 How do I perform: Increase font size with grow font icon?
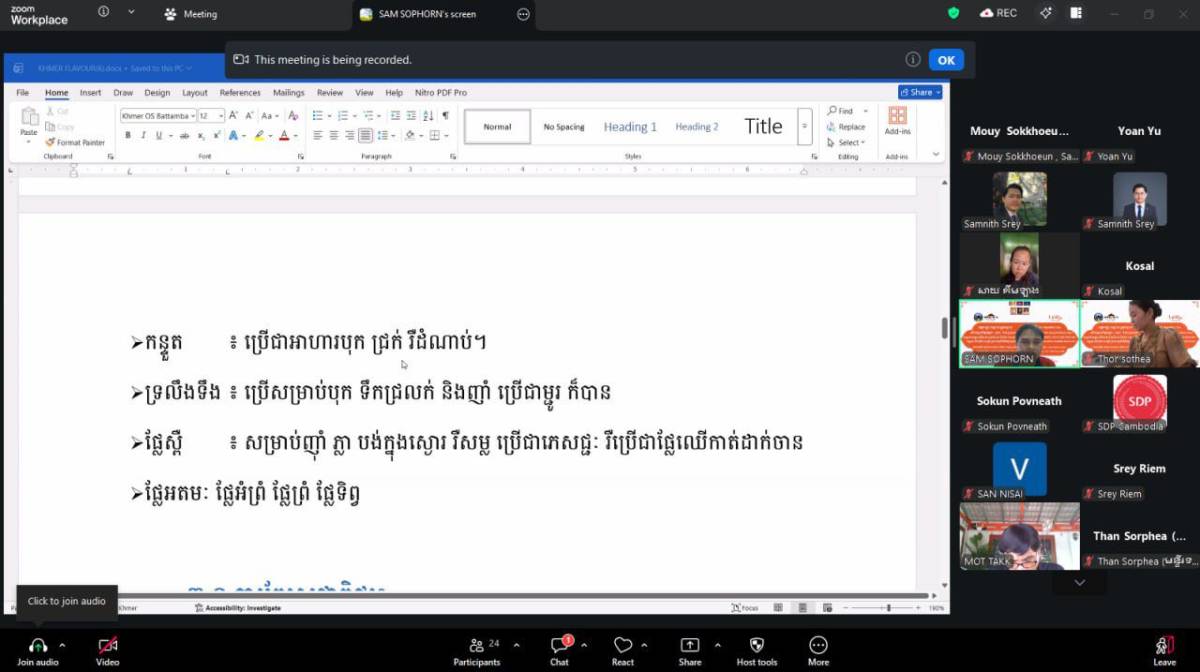click(234, 116)
